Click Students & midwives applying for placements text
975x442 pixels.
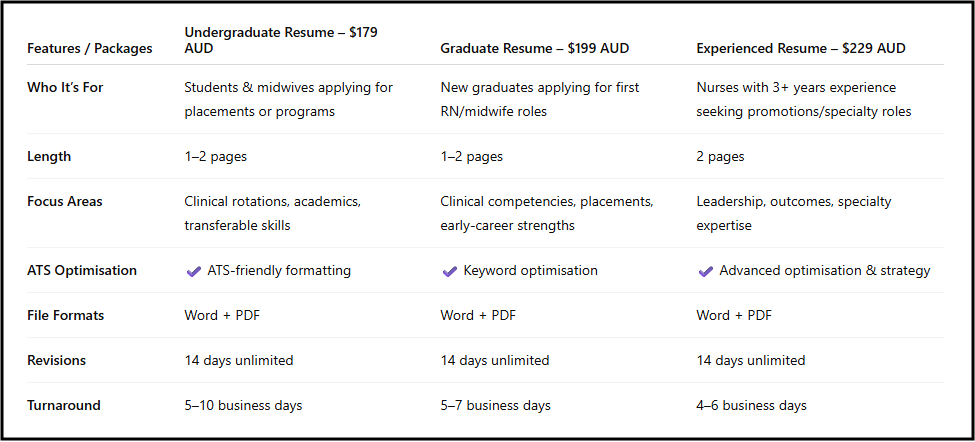click(289, 99)
